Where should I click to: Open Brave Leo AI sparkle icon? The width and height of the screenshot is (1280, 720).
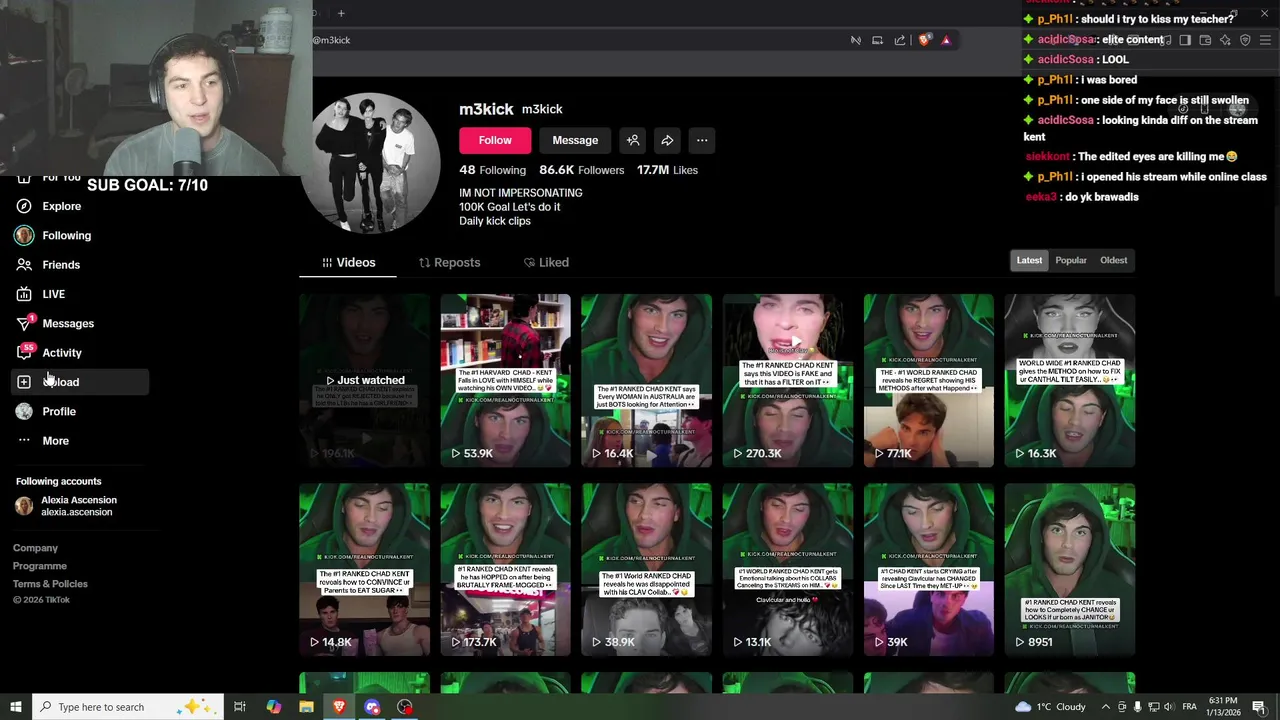[x=1225, y=40]
